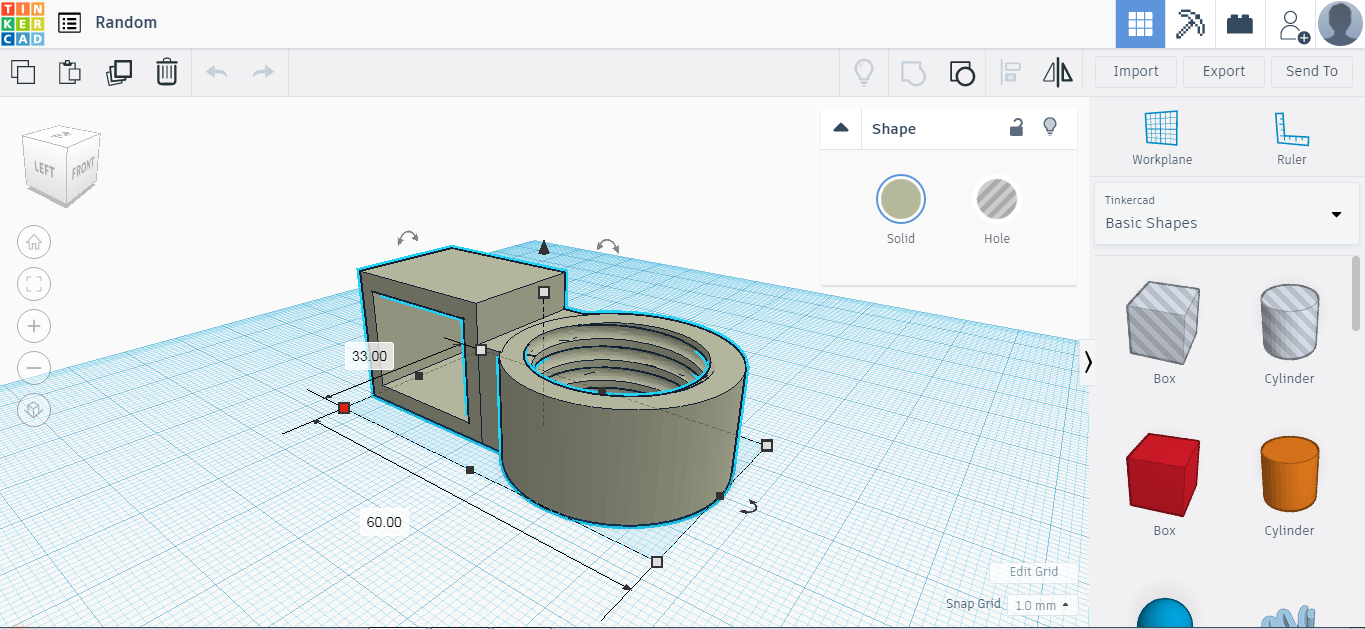Screen dimensions: 1365x629
Task: Click the Export button
Action: tap(1223, 71)
